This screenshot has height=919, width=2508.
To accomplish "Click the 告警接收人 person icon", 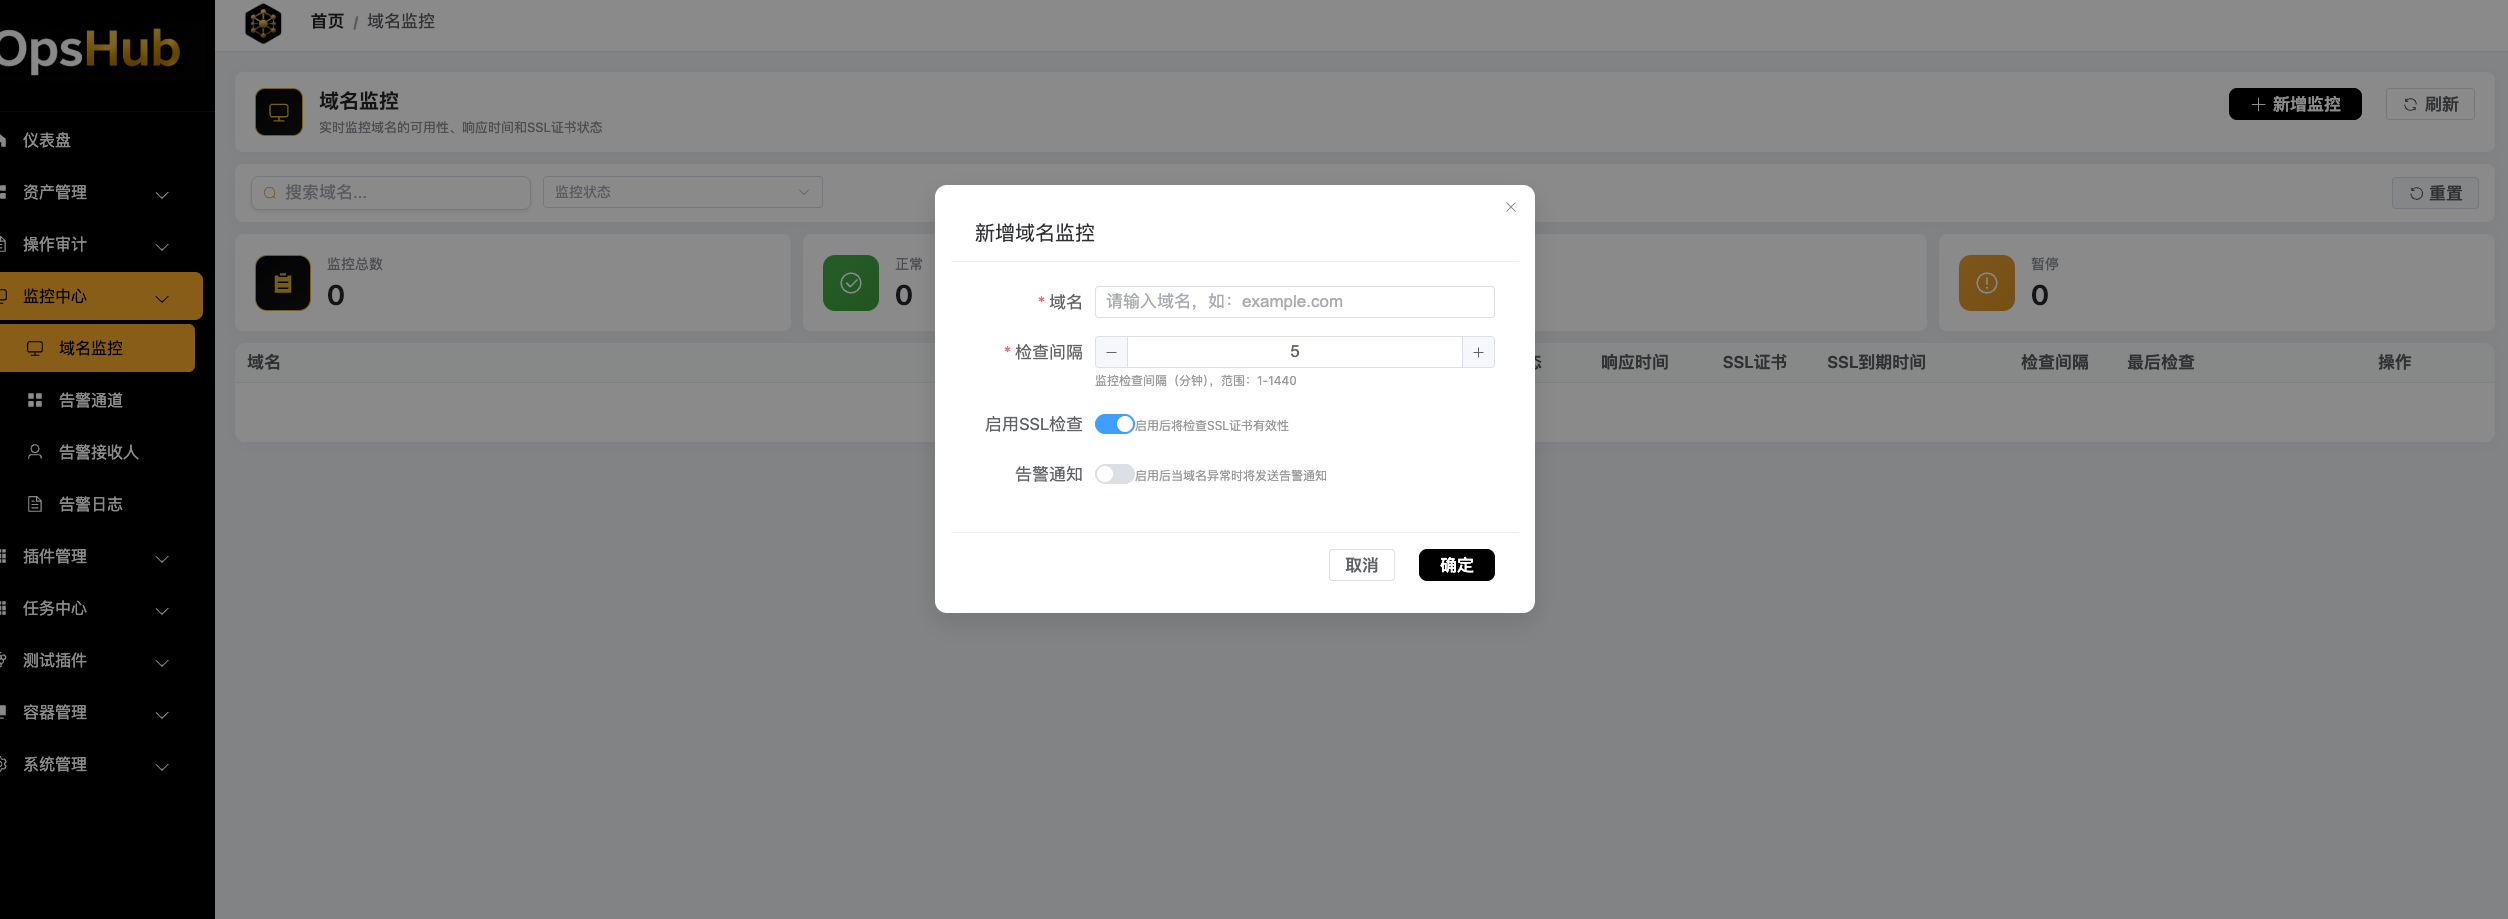I will click(x=34, y=452).
